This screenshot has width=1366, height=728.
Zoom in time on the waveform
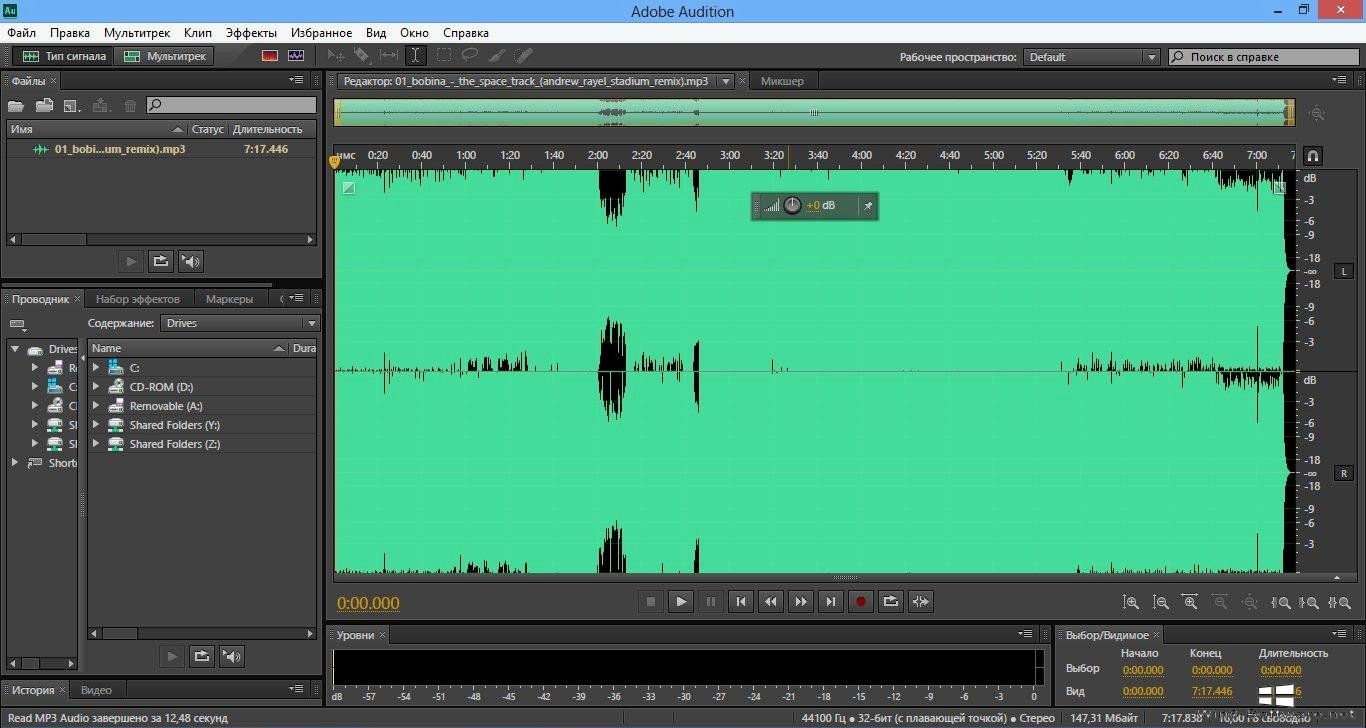(x=1190, y=603)
